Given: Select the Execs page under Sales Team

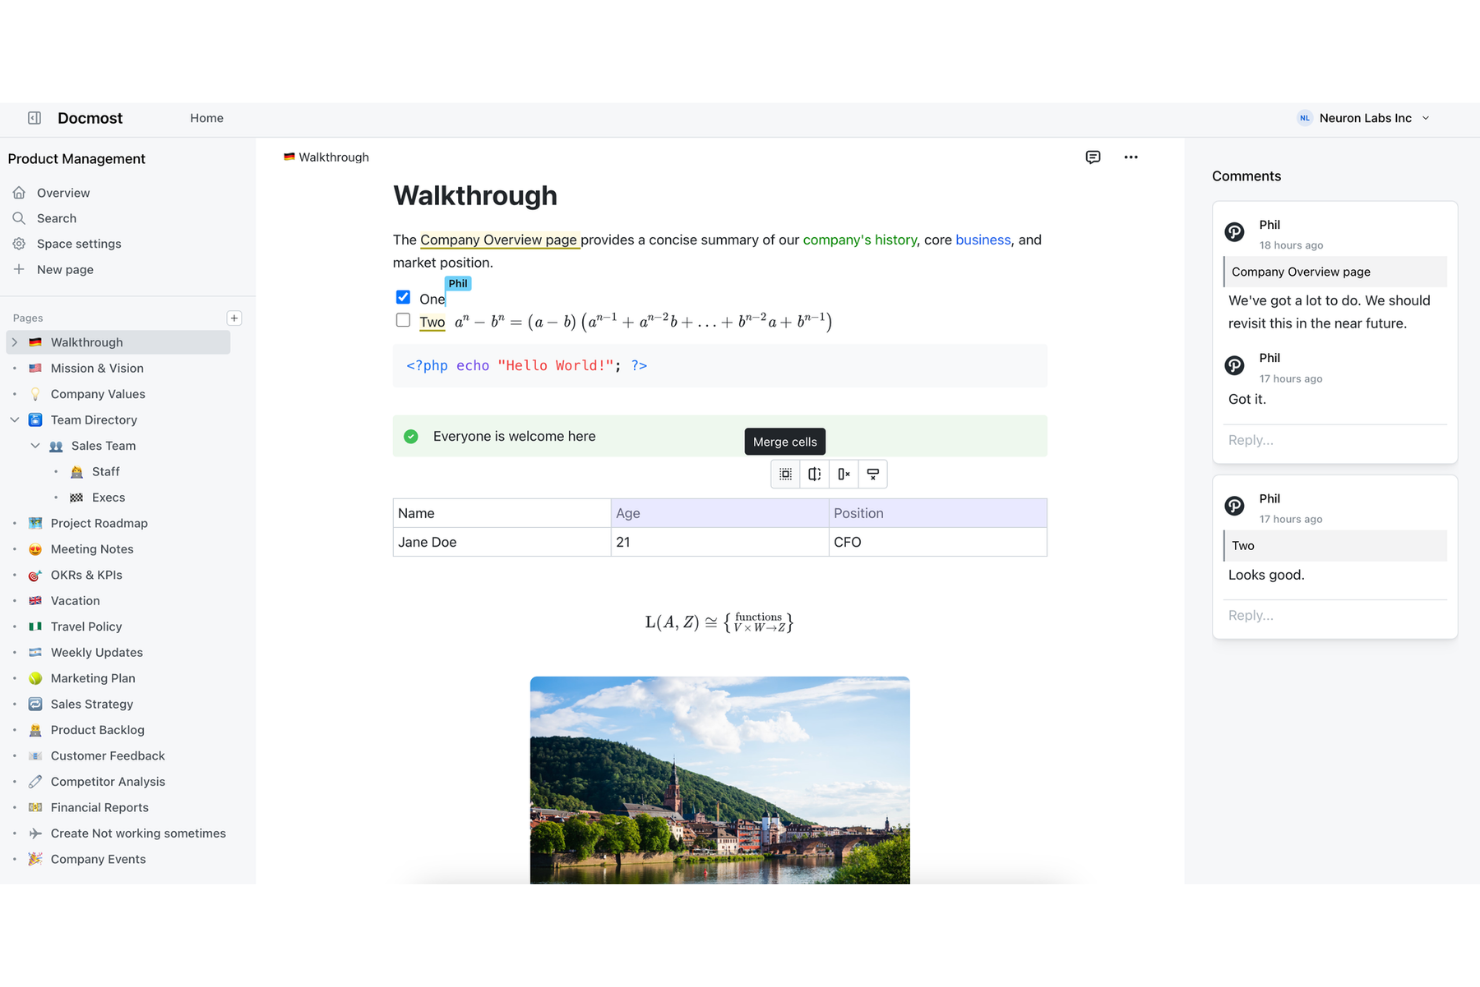Looking at the screenshot, I should (109, 498).
